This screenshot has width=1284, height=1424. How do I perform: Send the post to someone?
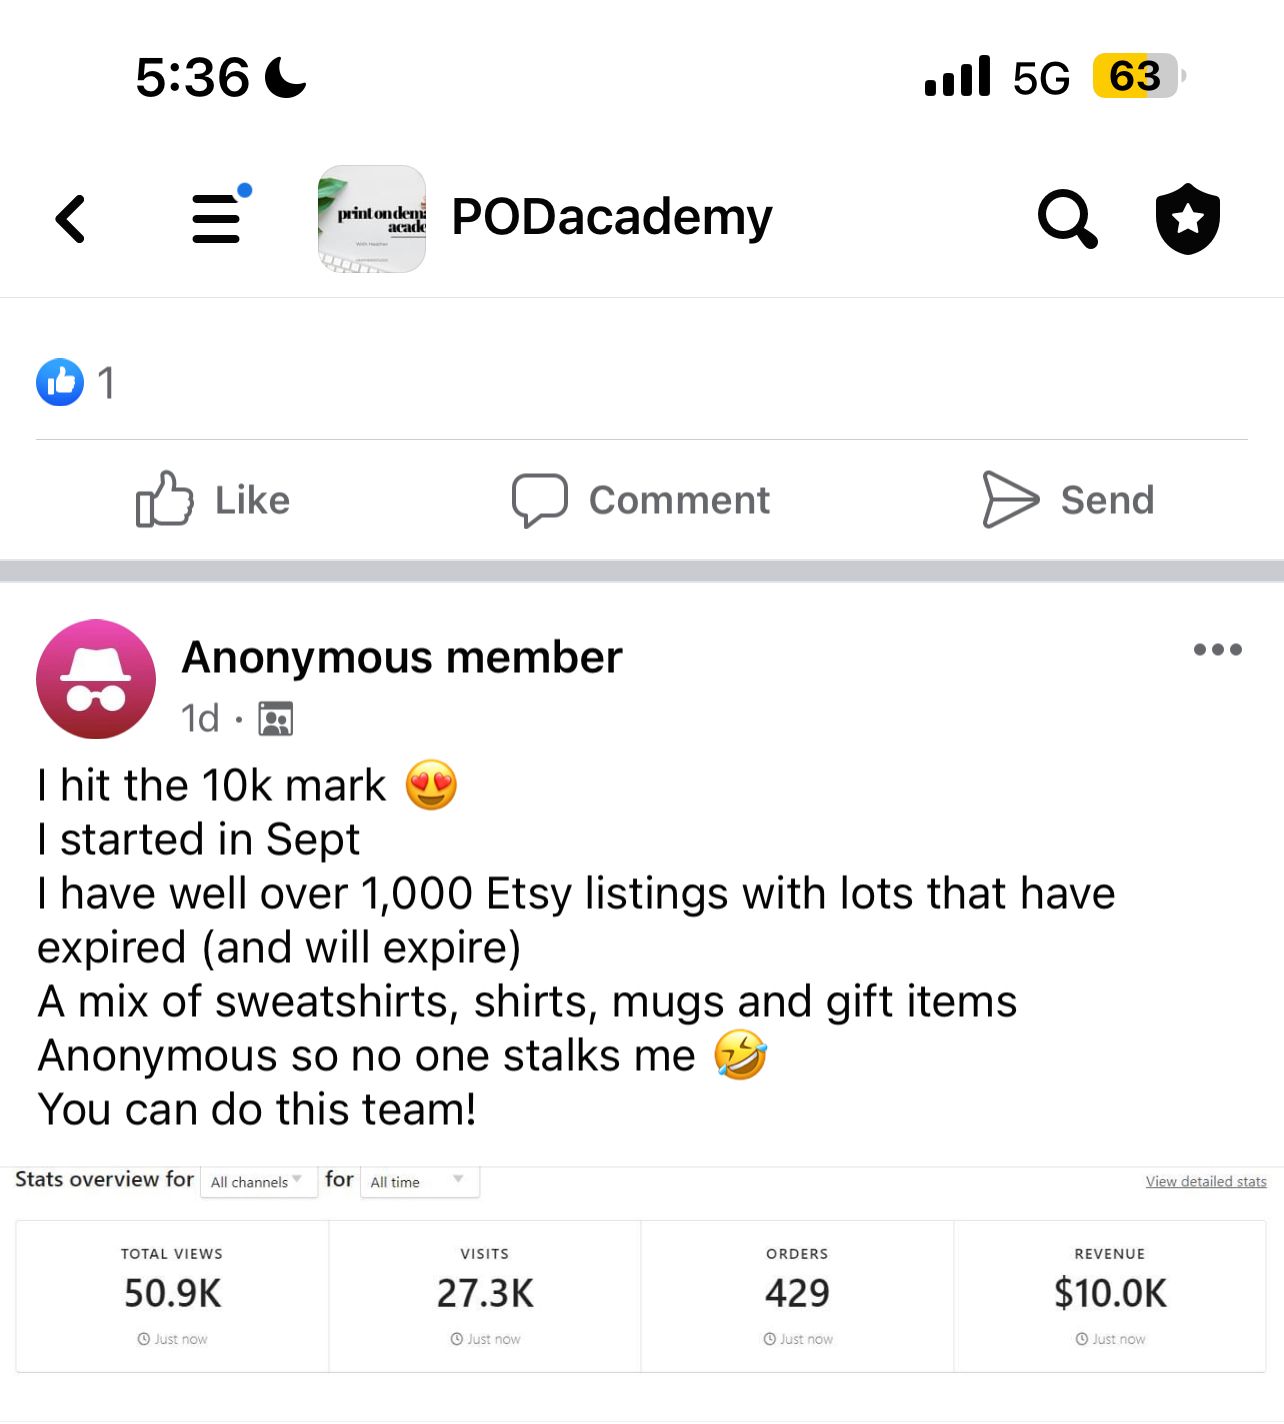tap(1068, 499)
